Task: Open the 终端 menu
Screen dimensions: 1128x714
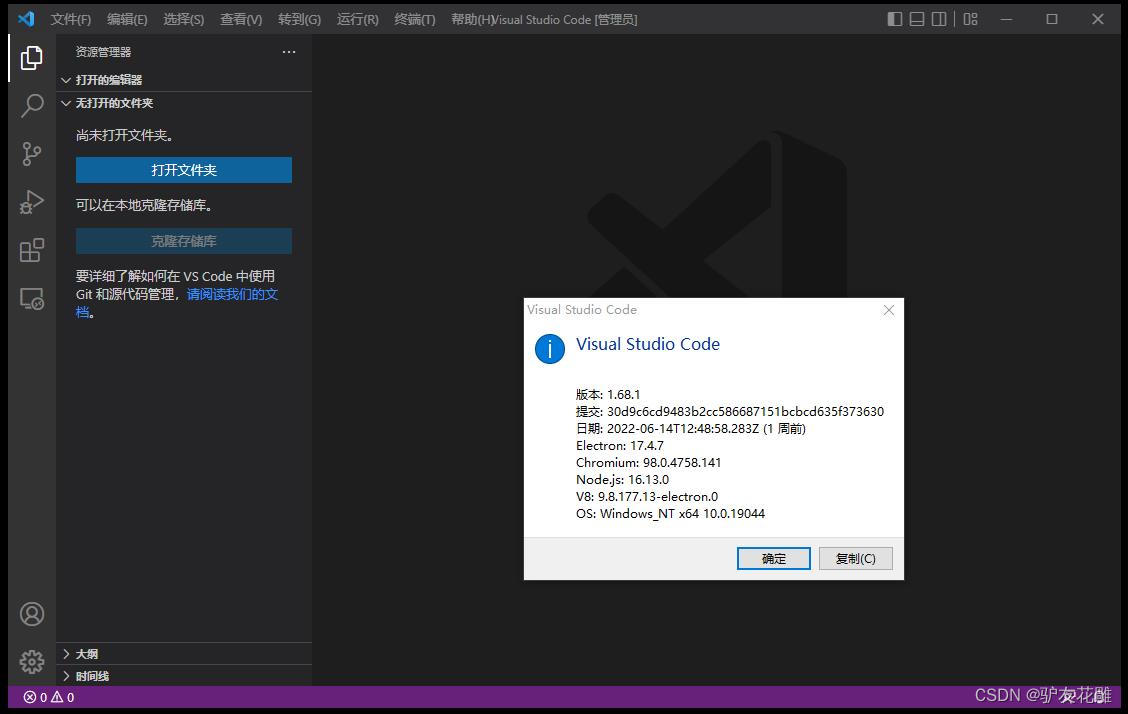Action: [414, 18]
